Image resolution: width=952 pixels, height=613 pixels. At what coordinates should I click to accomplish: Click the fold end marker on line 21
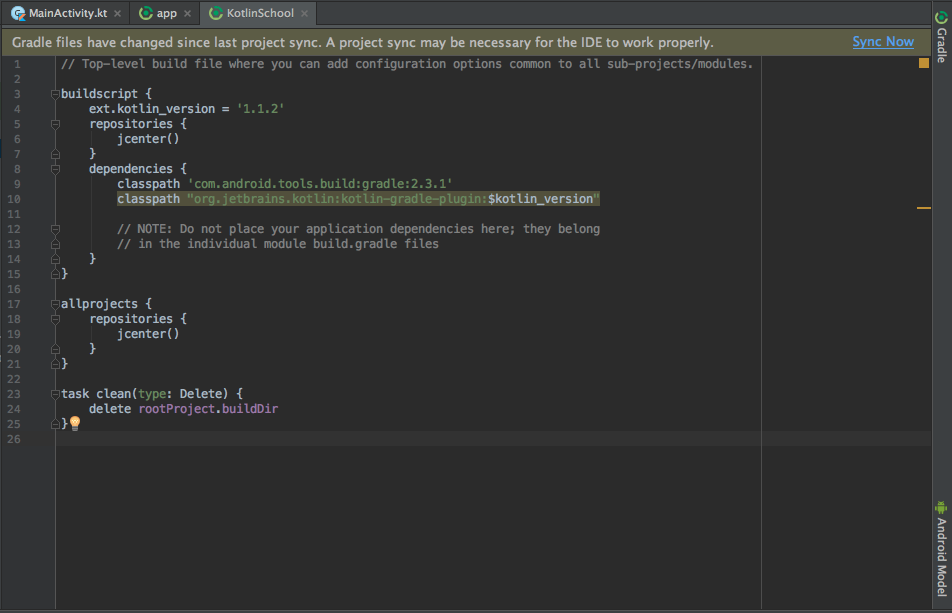[x=55, y=364]
